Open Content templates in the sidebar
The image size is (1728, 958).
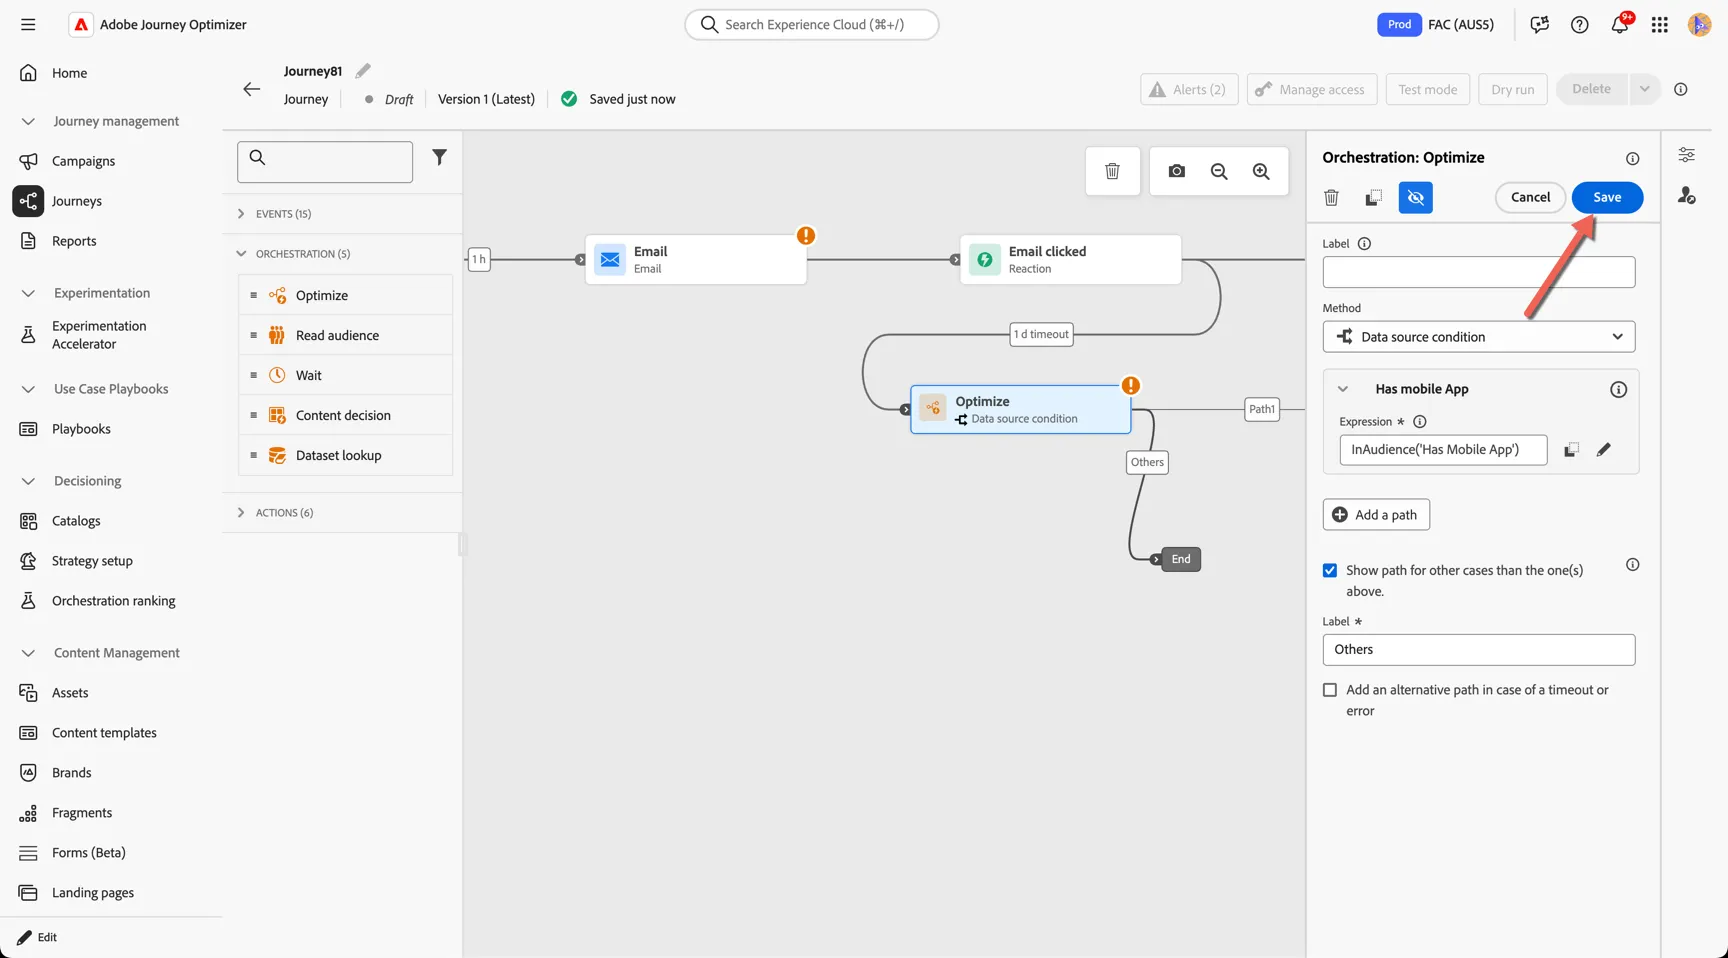point(104,733)
